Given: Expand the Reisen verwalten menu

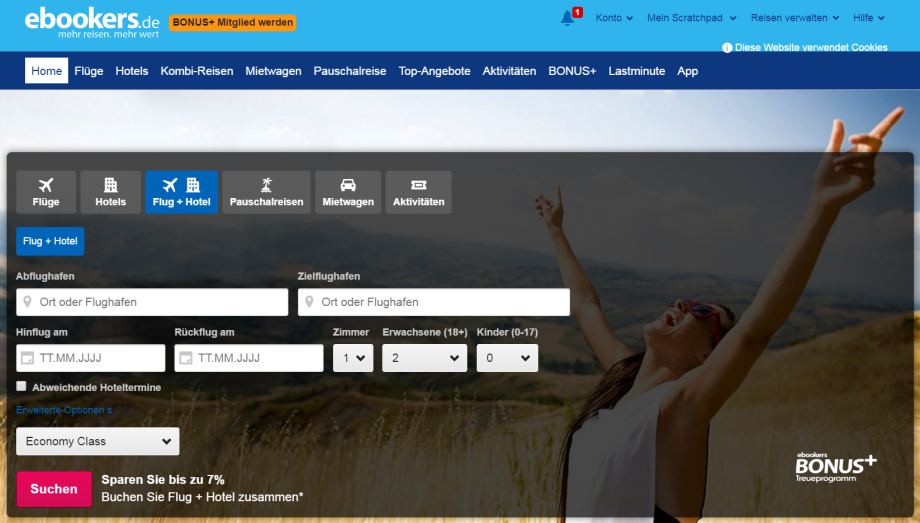Looking at the screenshot, I should (794, 18).
